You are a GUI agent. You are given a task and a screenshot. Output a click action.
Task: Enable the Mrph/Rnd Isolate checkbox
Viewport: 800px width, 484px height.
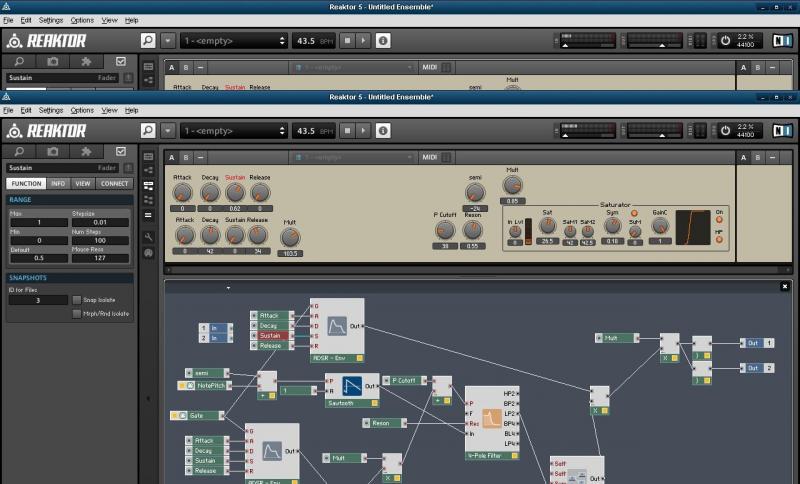point(77,314)
